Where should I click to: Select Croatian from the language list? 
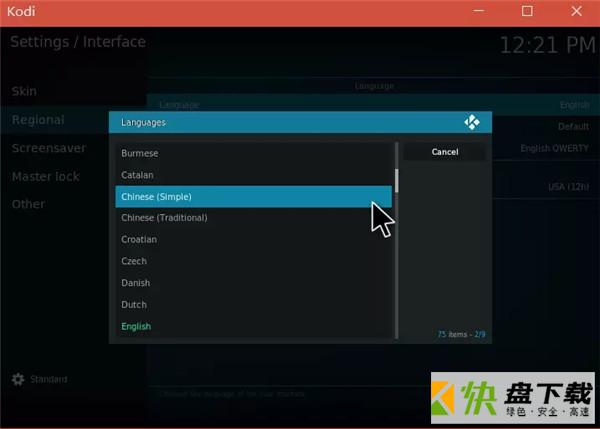[x=253, y=240]
